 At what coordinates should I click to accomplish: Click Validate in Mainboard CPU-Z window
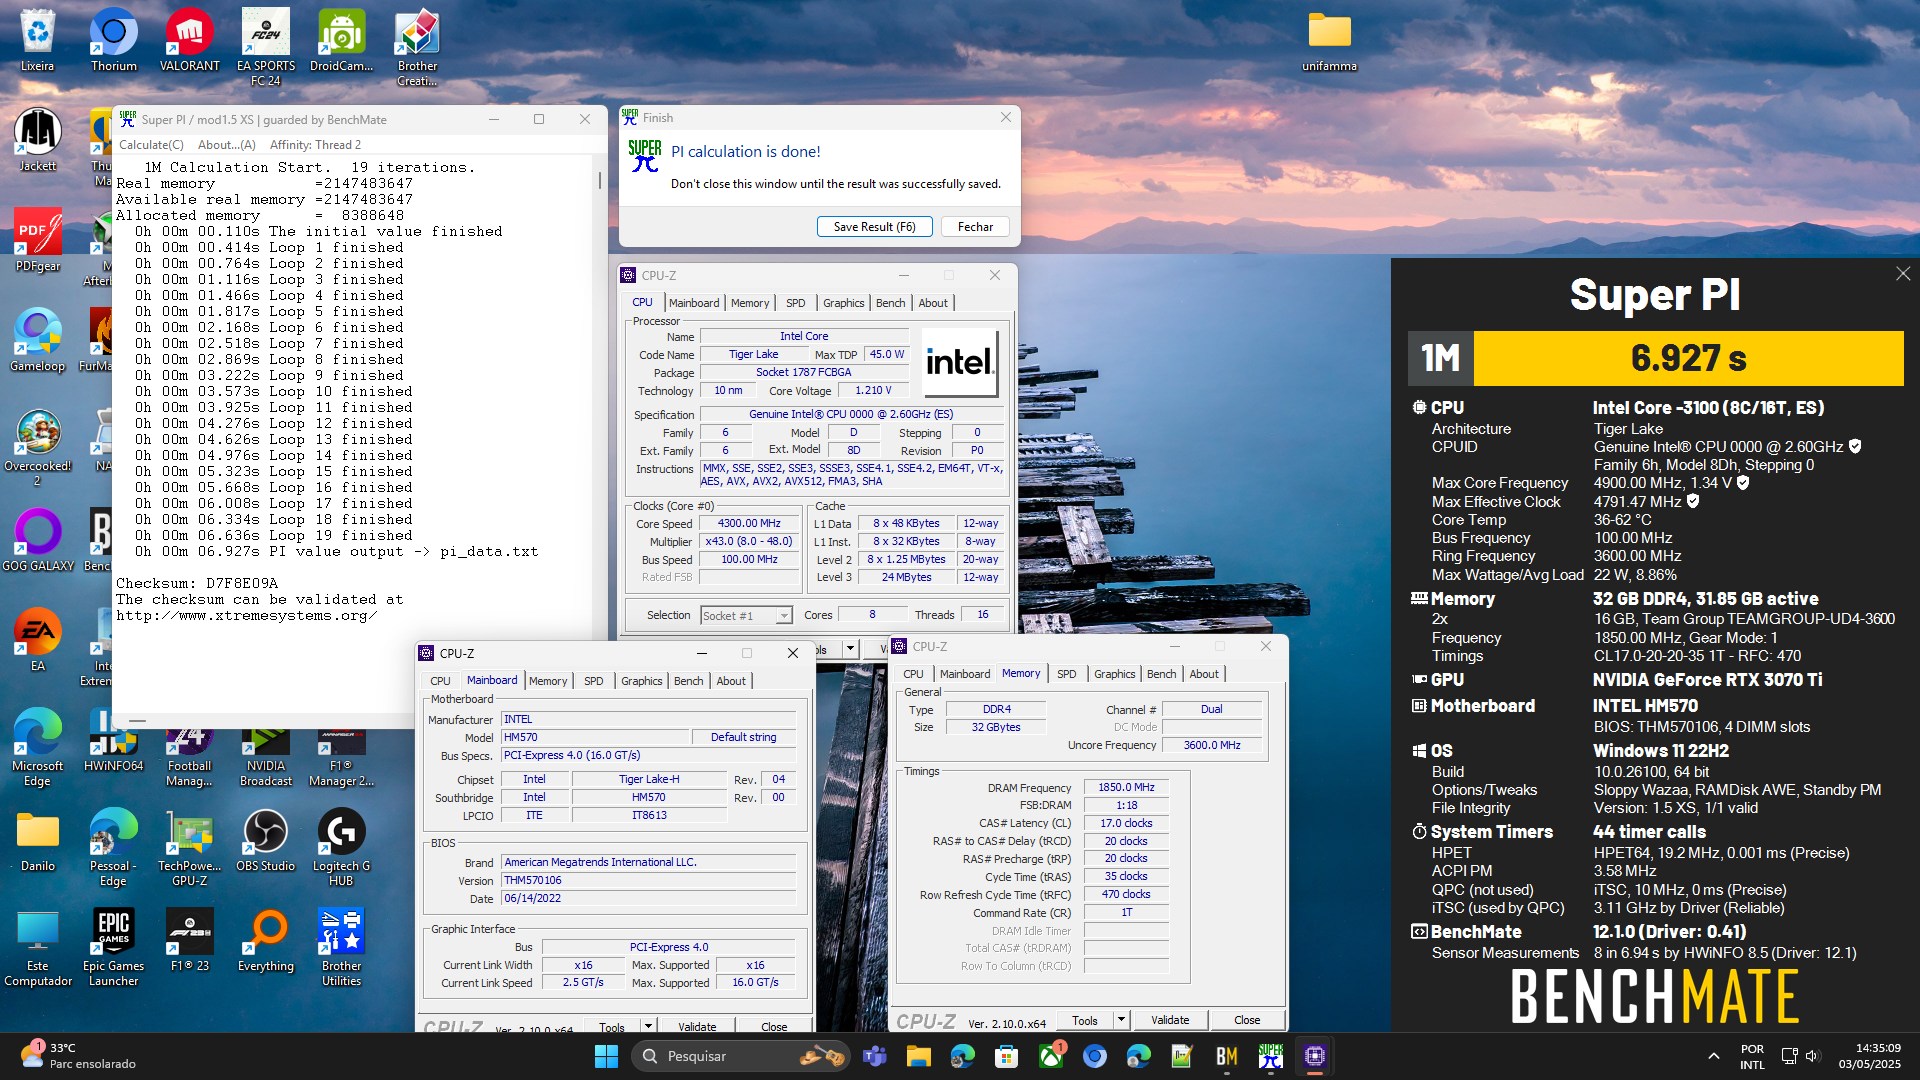click(697, 1026)
